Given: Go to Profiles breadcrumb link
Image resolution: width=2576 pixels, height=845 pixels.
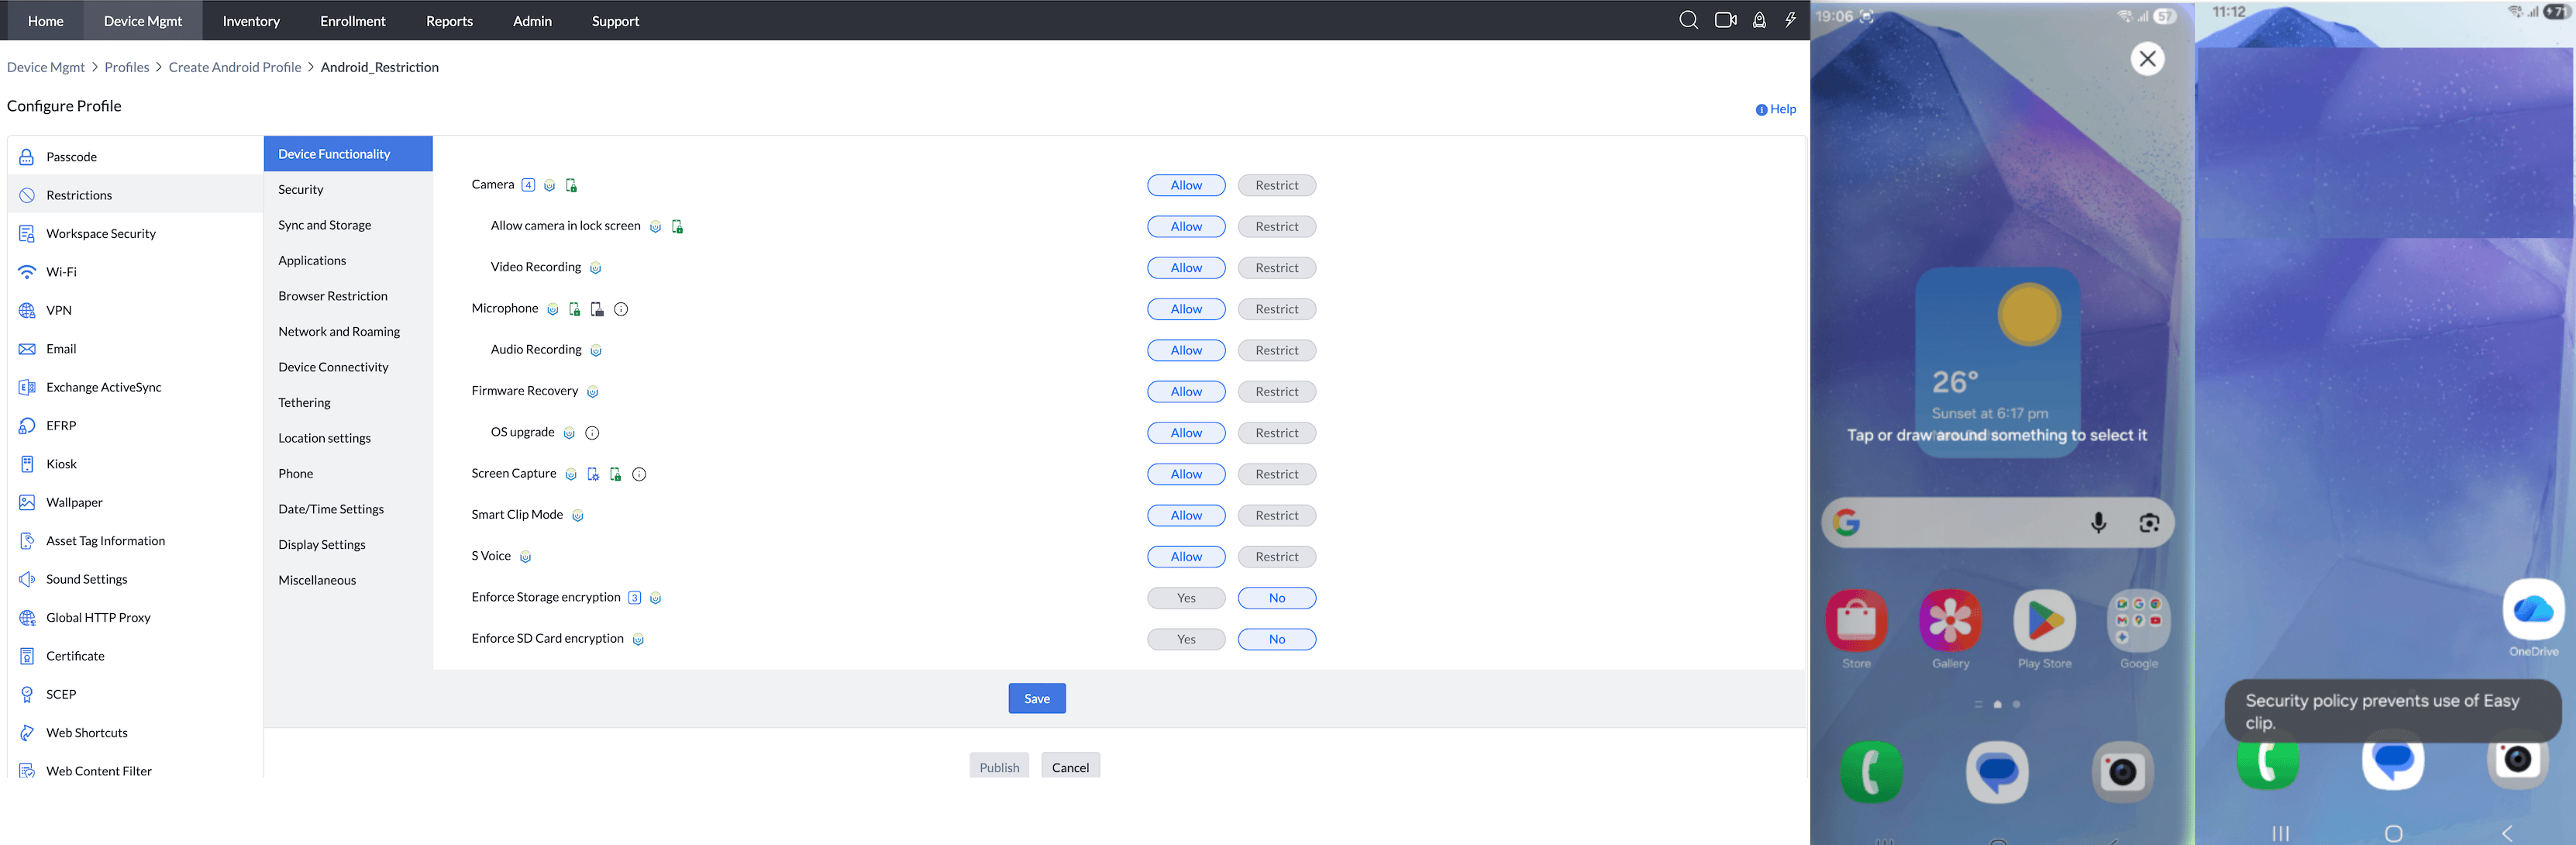Looking at the screenshot, I should coord(126,67).
